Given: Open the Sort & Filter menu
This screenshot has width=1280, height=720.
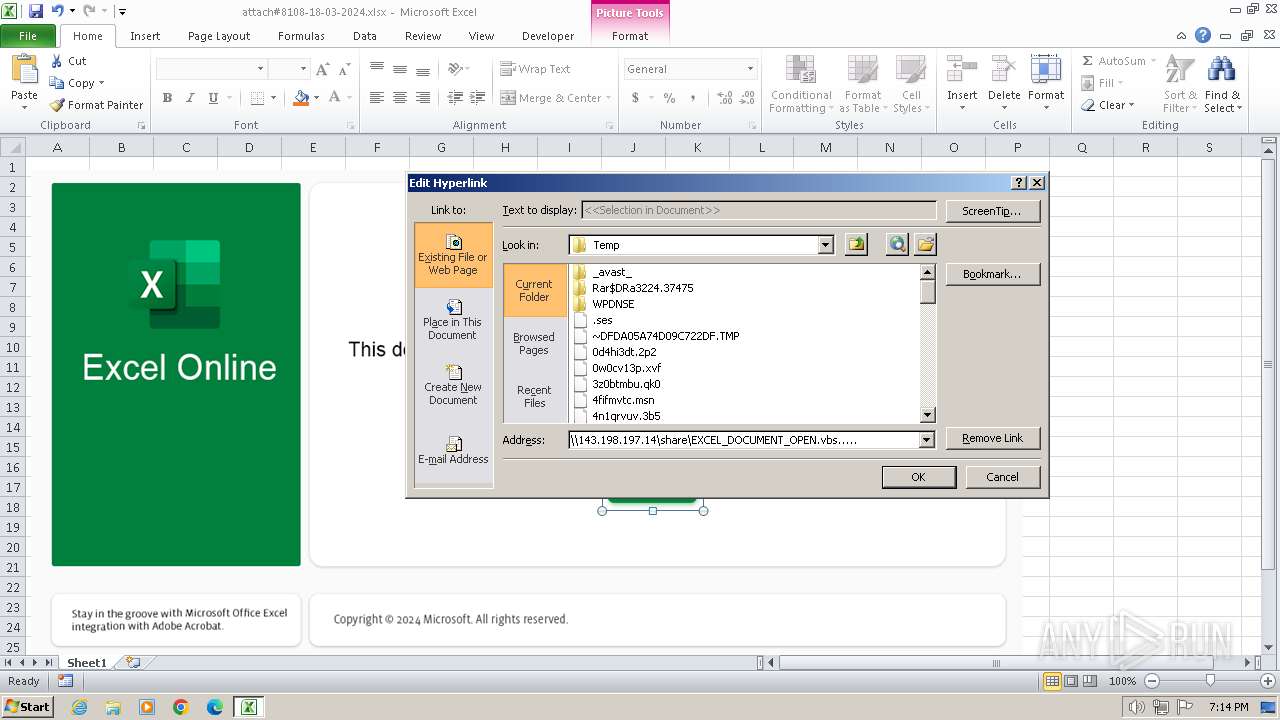Looking at the screenshot, I should tap(1180, 84).
